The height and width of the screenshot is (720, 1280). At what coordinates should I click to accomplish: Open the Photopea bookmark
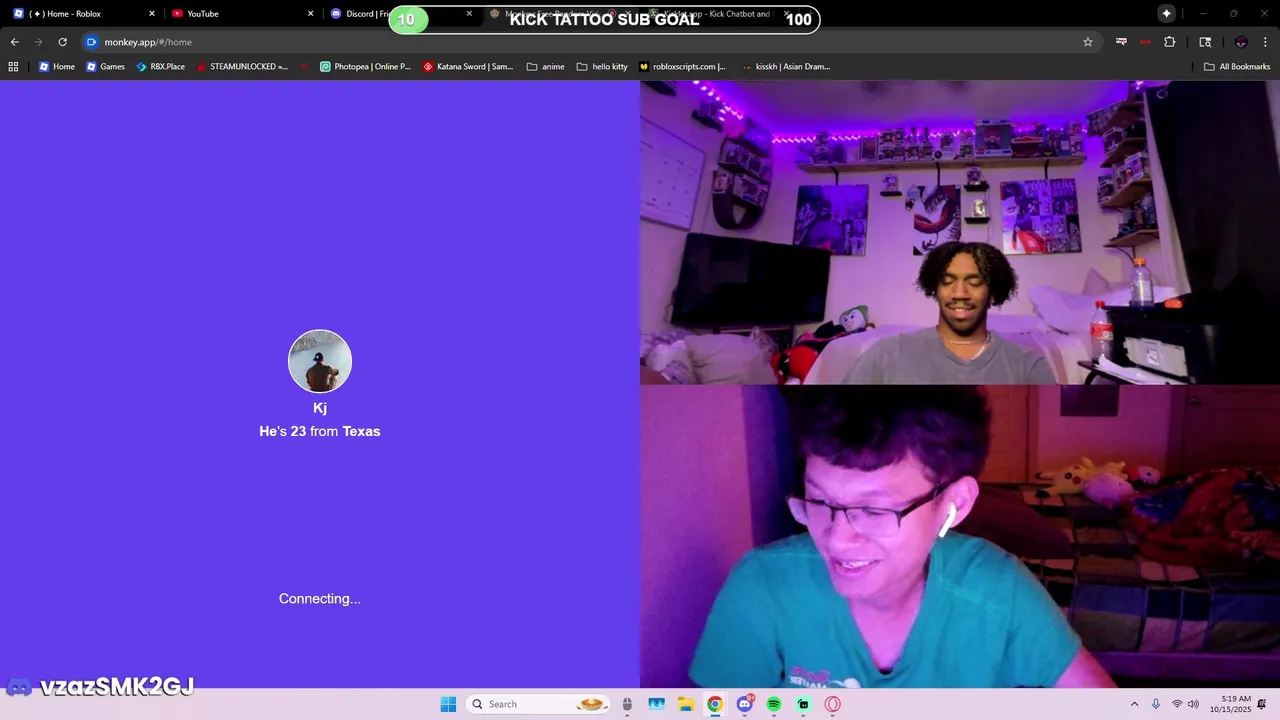coord(365,67)
